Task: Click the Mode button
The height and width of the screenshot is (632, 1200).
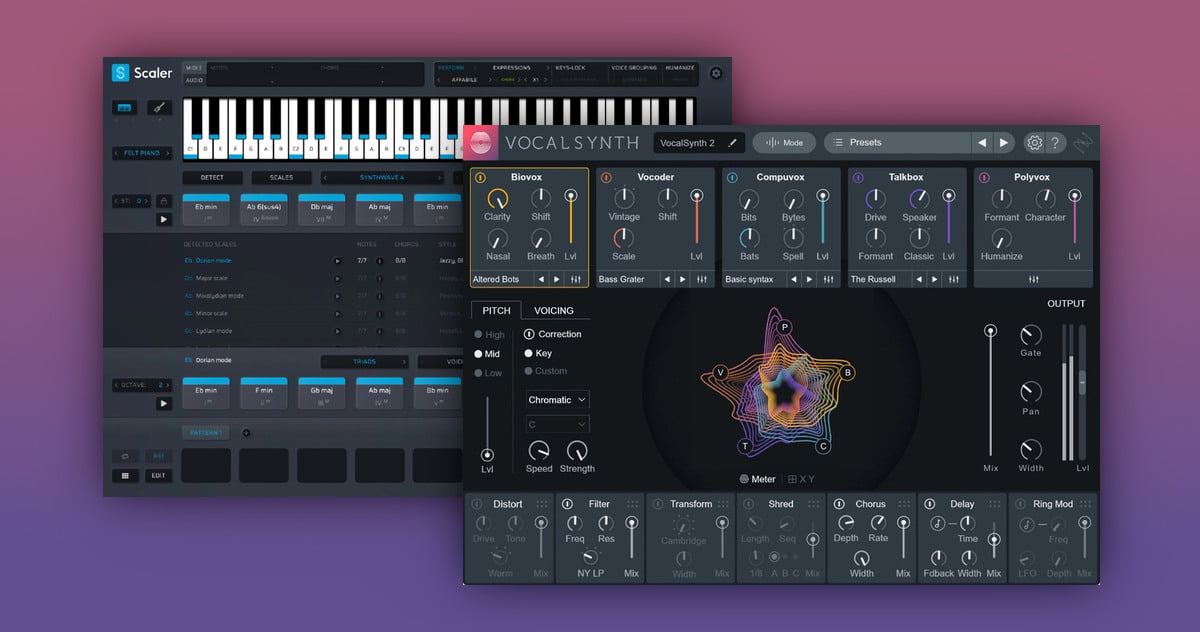Action: click(785, 143)
